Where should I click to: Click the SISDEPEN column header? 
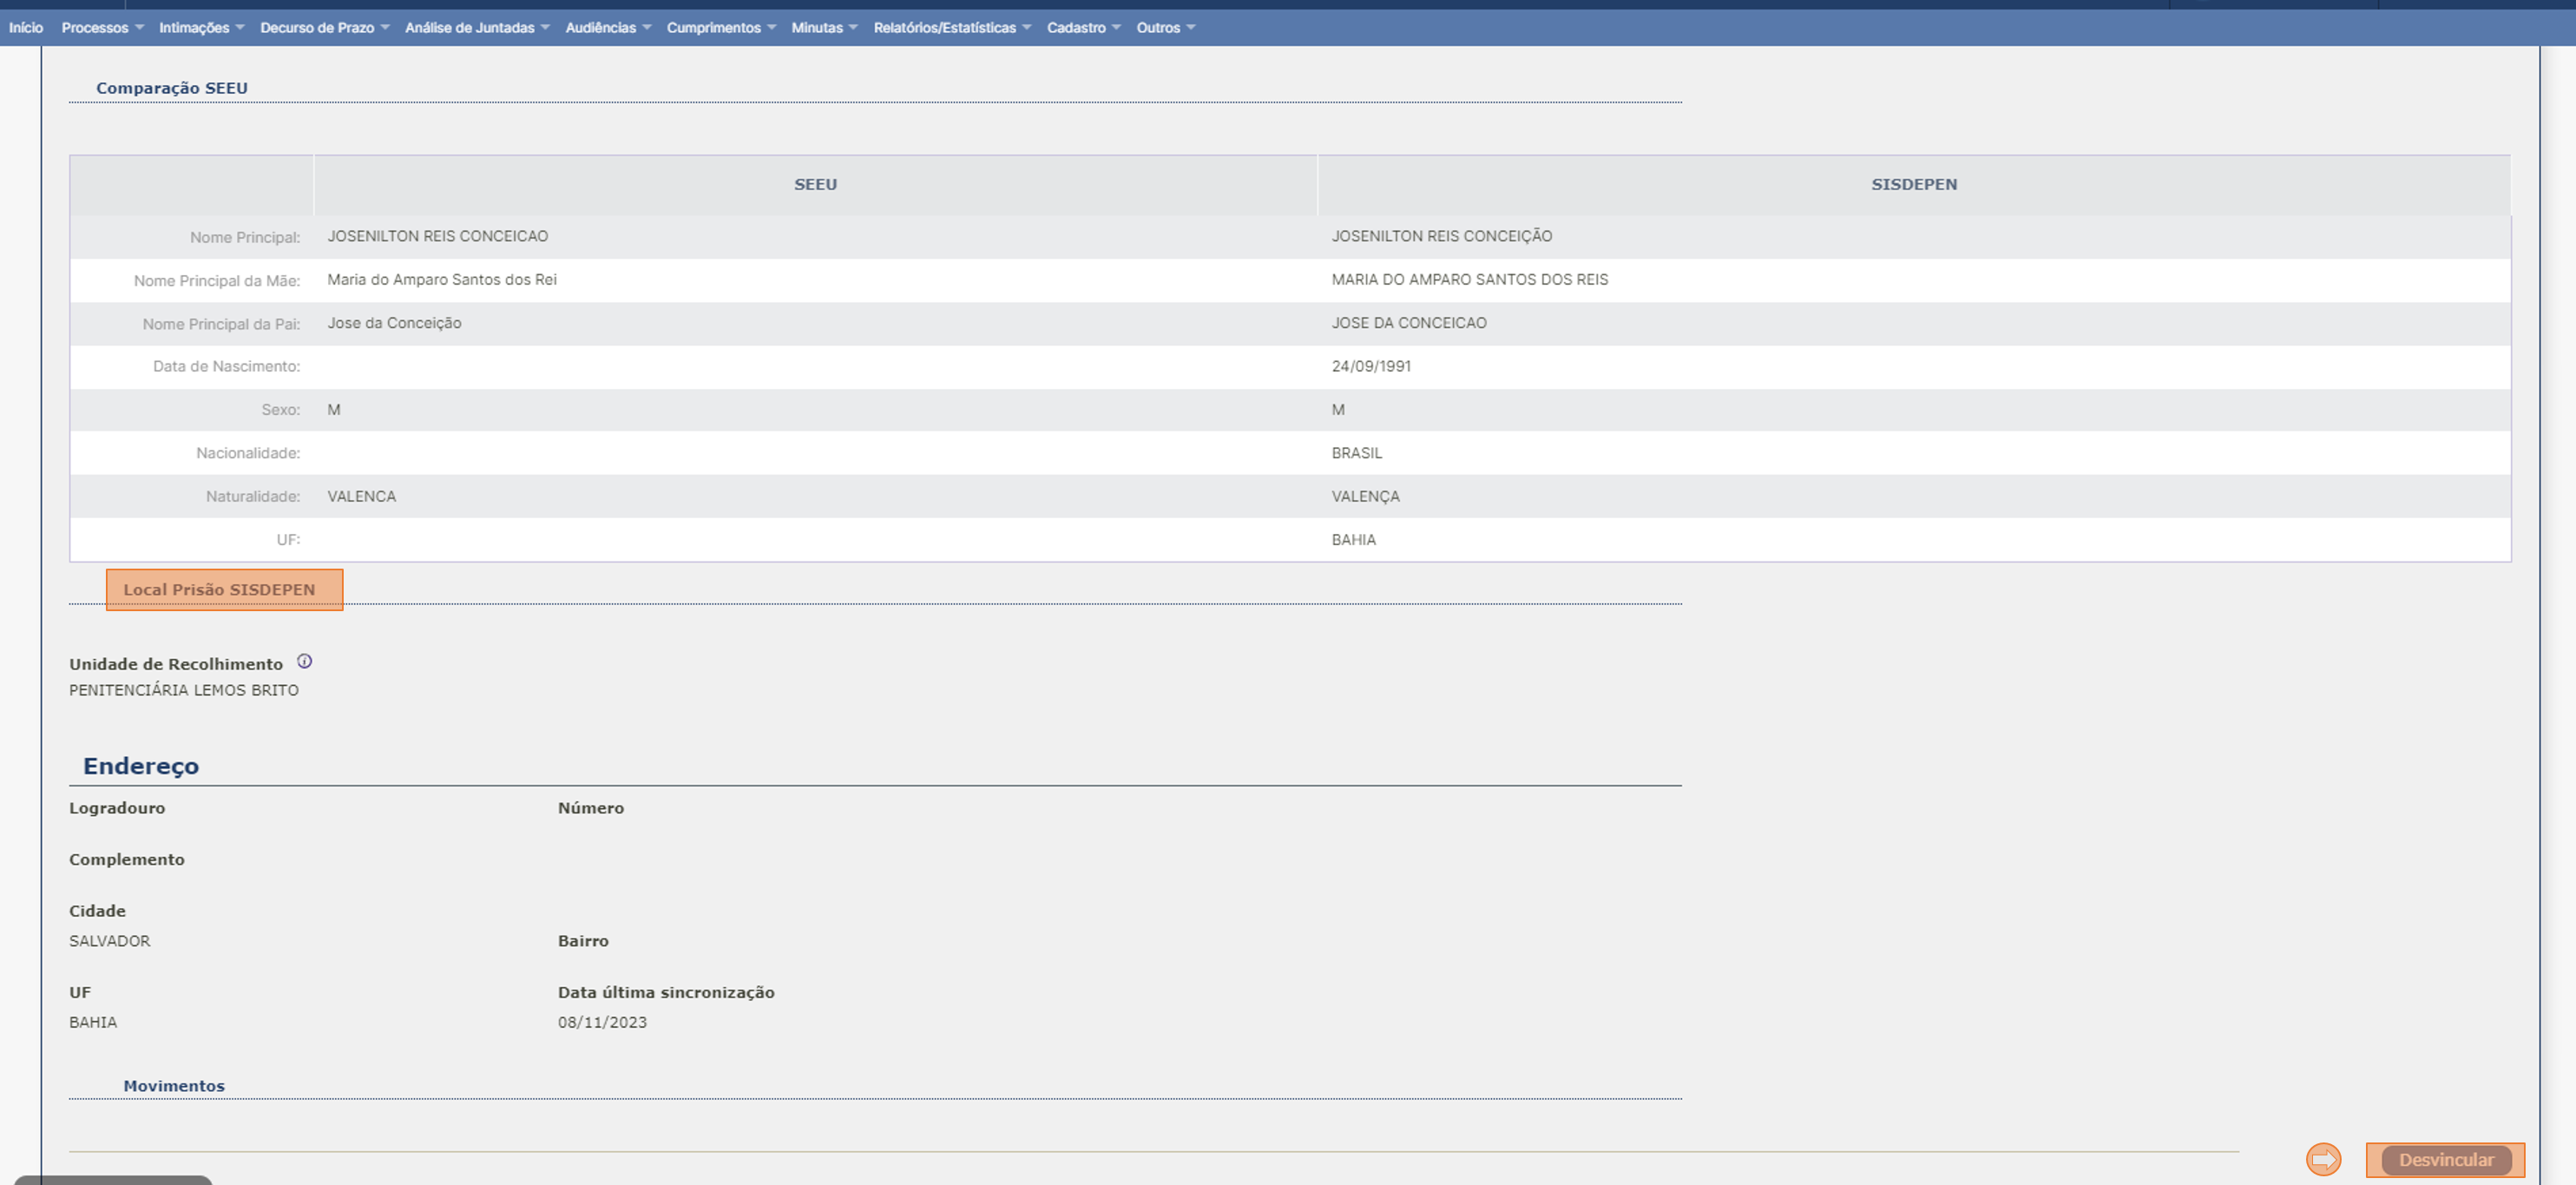[x=1914, y=185]
